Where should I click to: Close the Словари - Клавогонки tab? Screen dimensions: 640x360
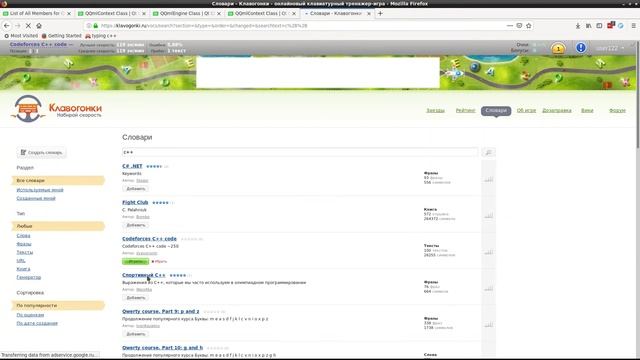369,13
